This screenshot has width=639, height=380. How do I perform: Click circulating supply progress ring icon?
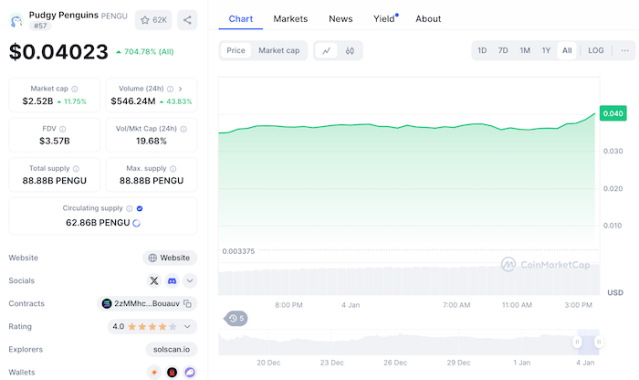click(137, 223)
